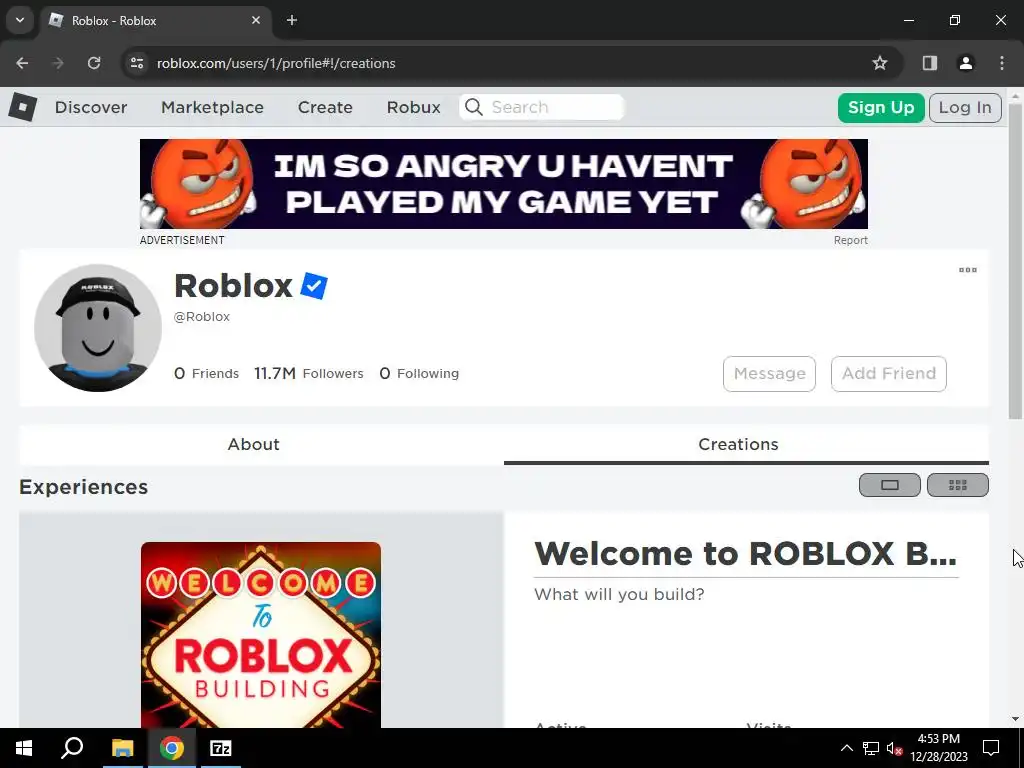Open the Chrome profile icon
Viewport: 1024px width, 768px height.
(x=966, y=63)
